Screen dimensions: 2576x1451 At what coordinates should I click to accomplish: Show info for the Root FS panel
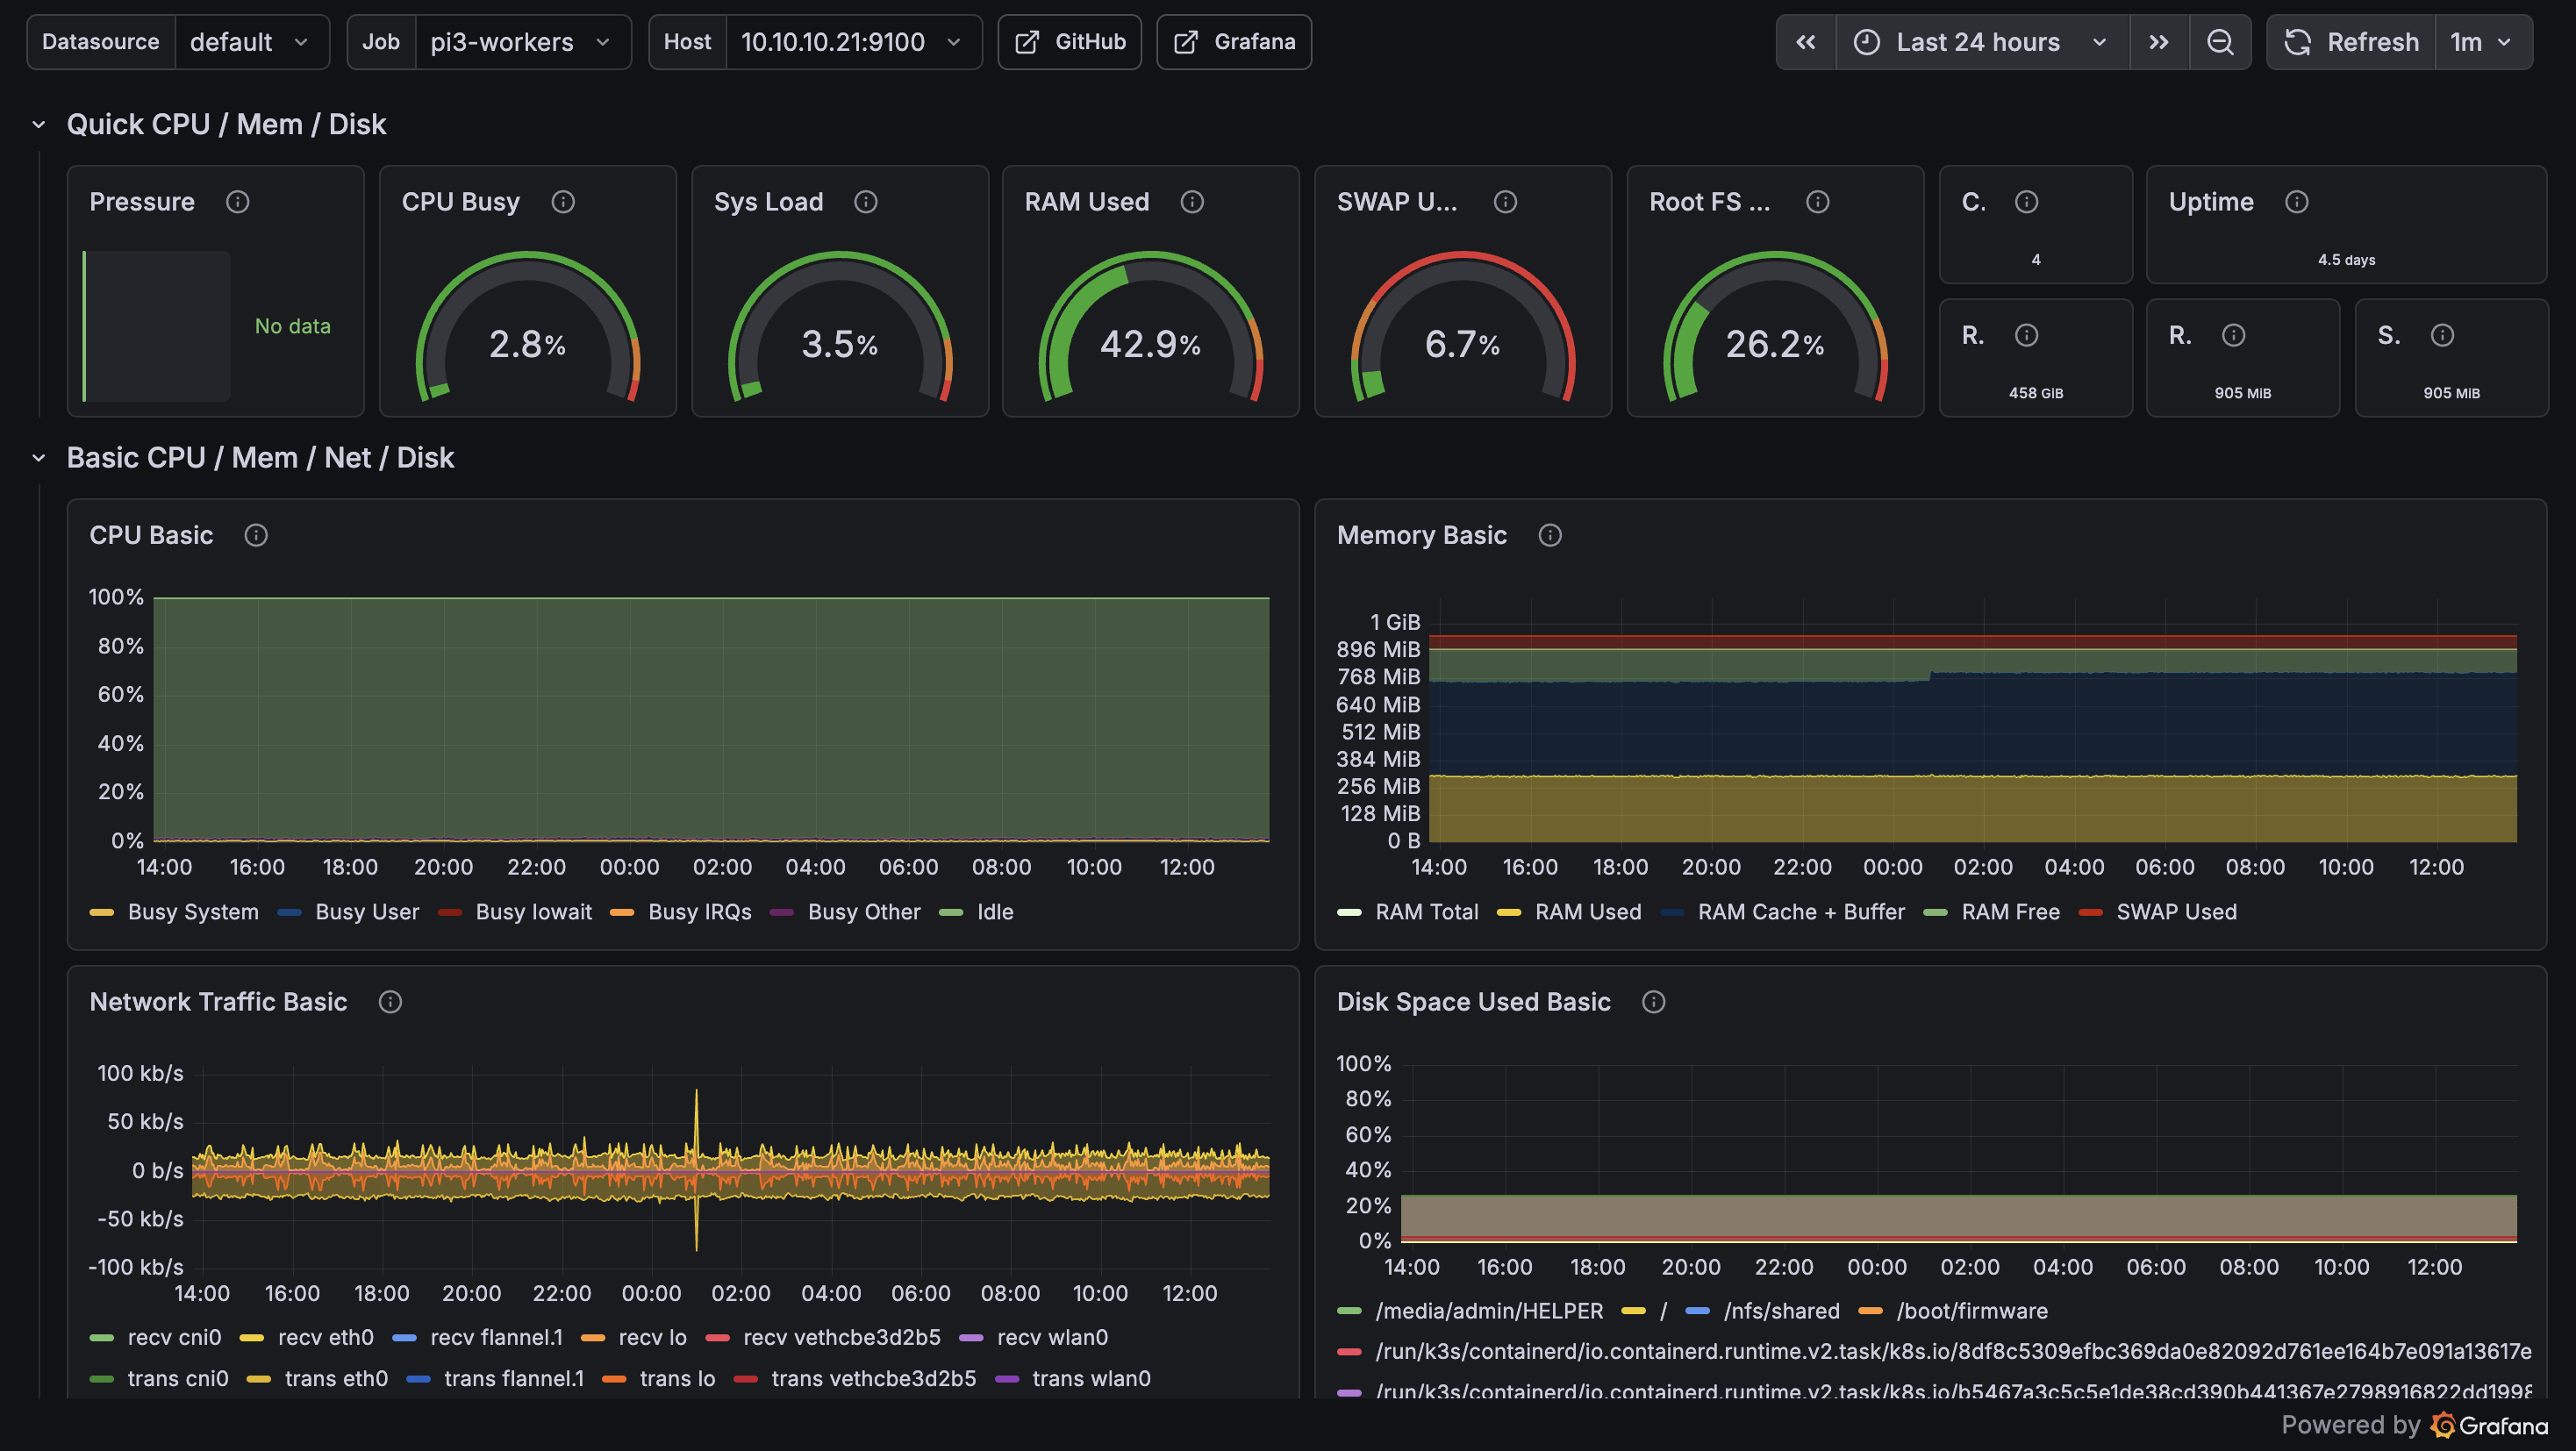[x=1818, y=202]
